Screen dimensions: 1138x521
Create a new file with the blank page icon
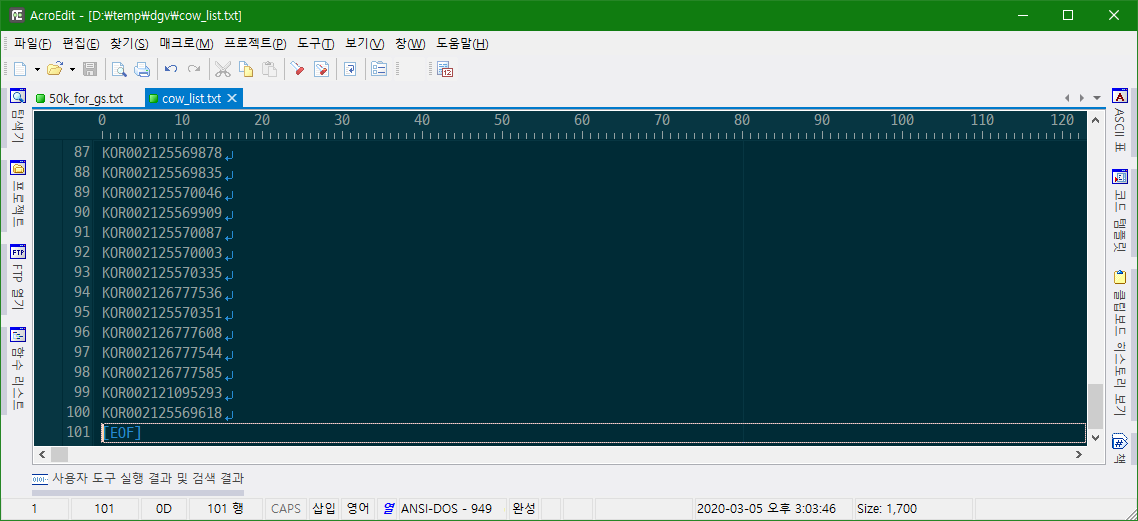coord(20,69)
